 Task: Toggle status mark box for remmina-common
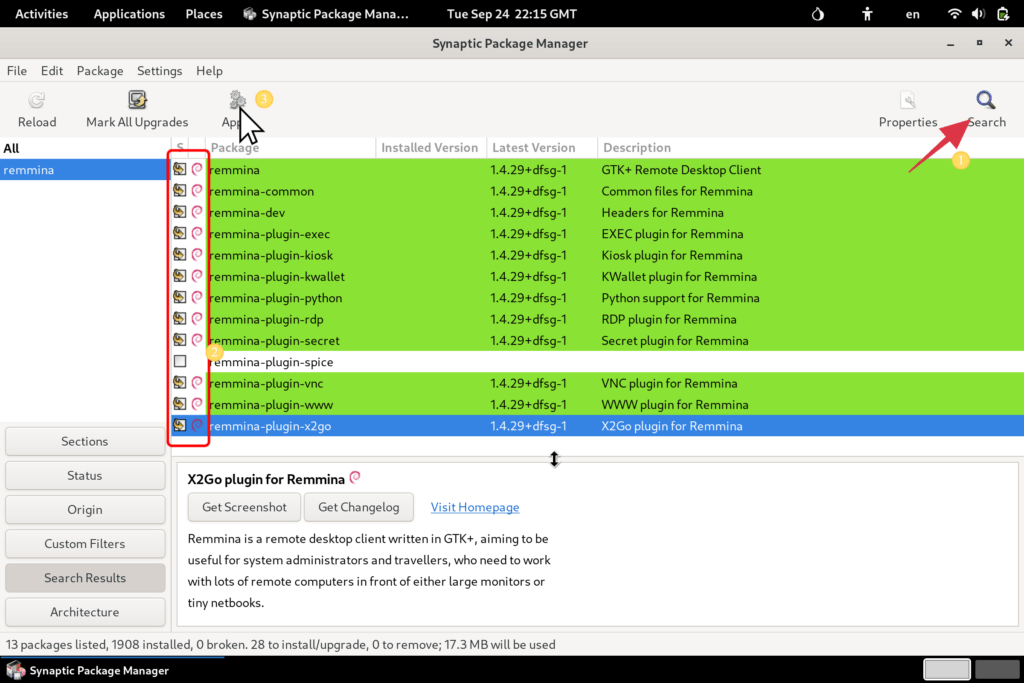tap(180, 191)
